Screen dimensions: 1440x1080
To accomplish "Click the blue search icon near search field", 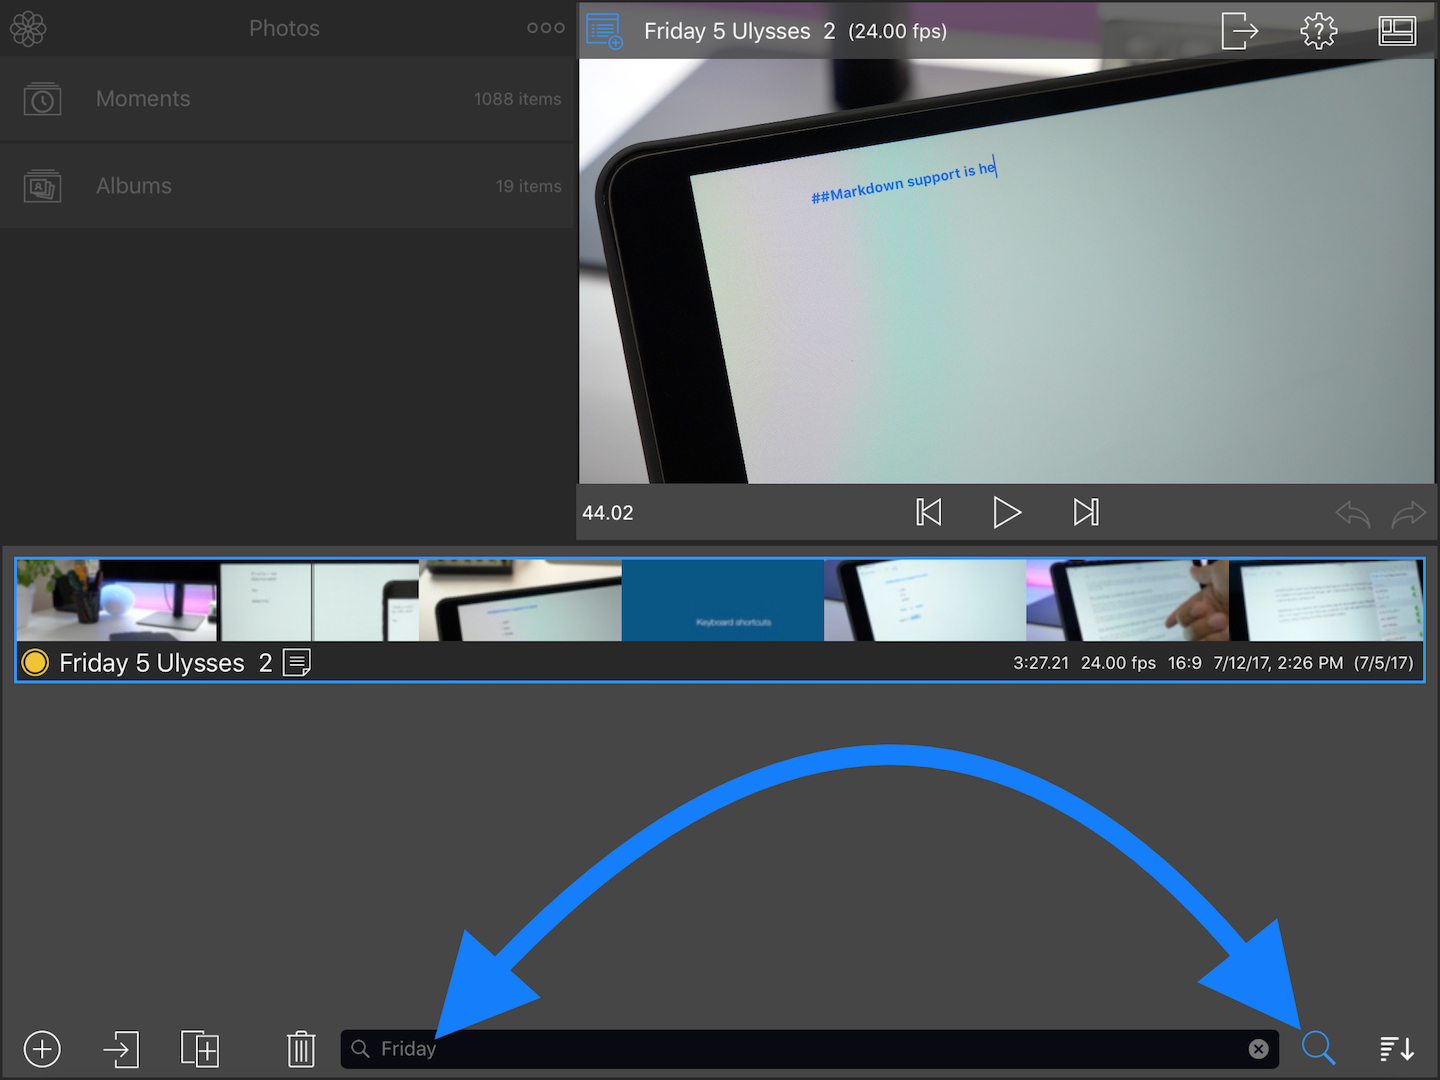I will click(x=1318, y=1049).
